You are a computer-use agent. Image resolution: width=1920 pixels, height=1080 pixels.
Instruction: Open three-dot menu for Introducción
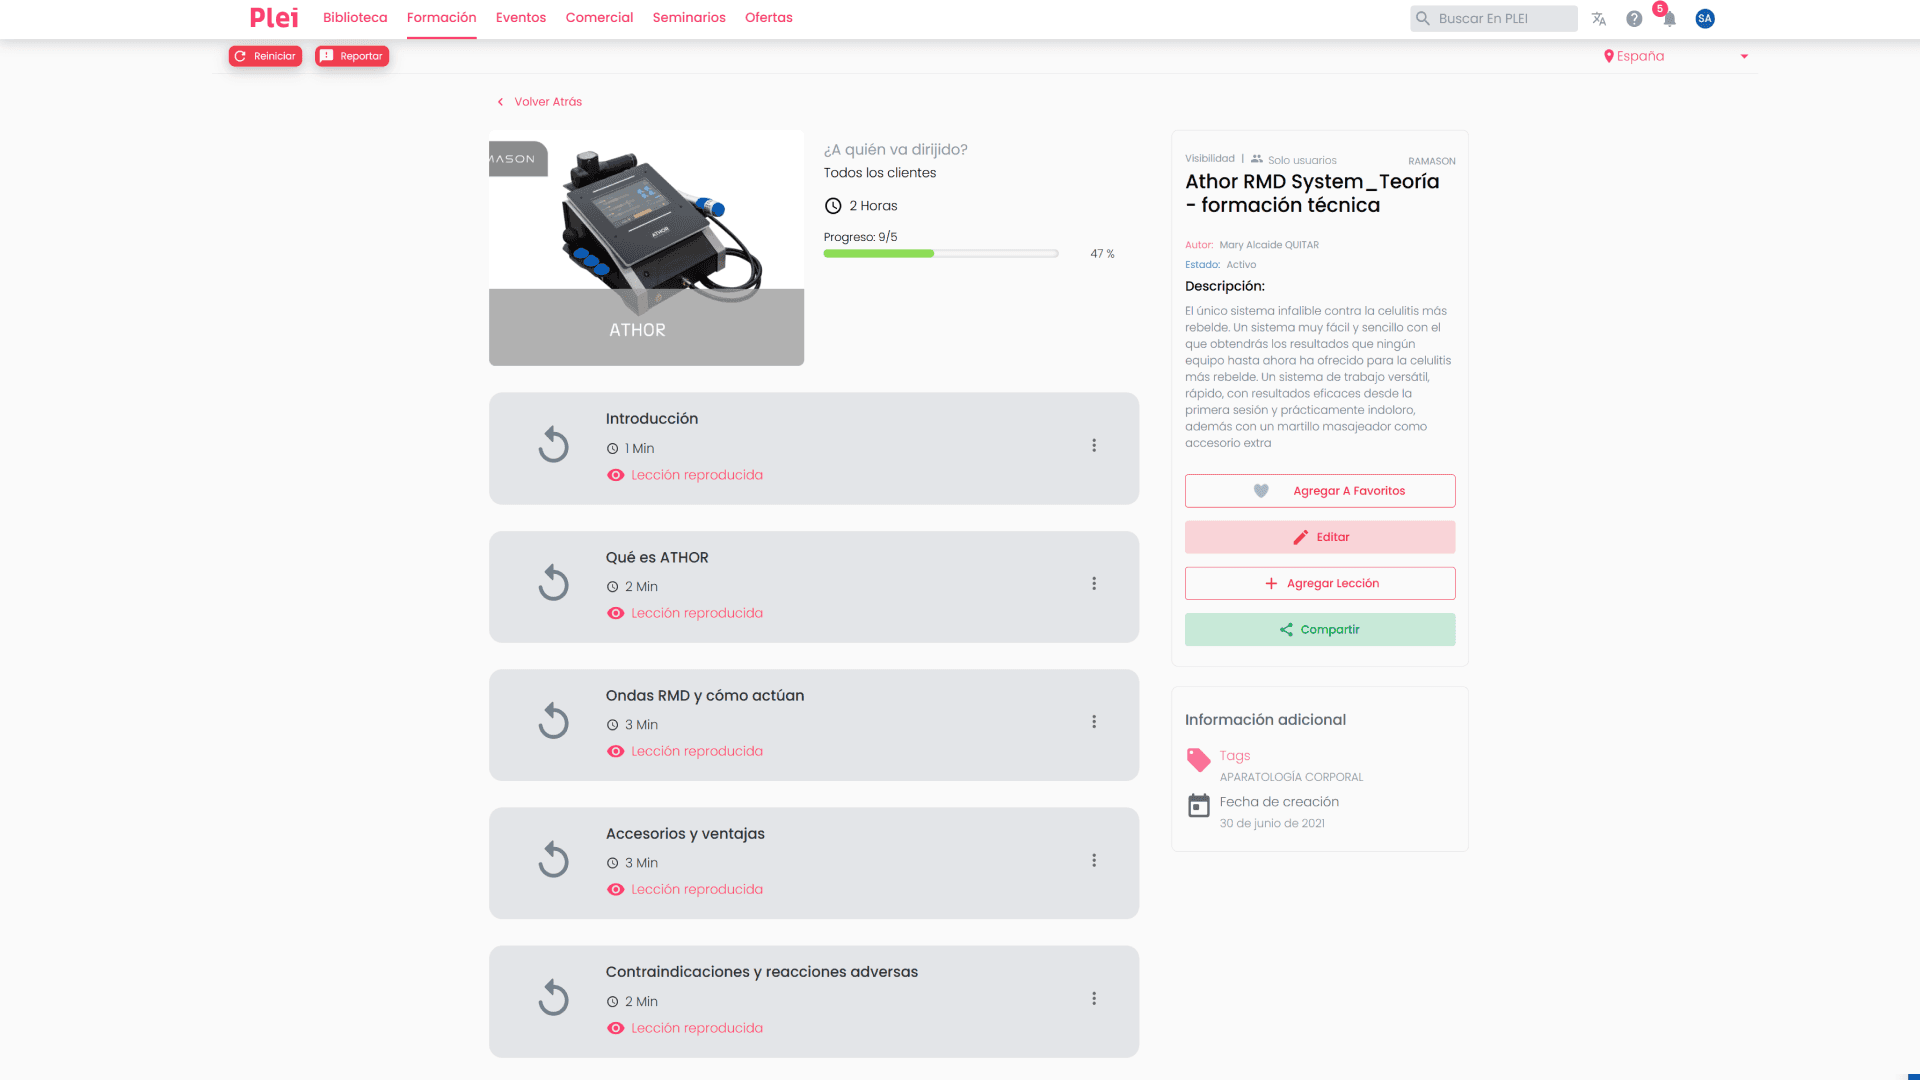pyautogui.click(x=1094, y=445)
